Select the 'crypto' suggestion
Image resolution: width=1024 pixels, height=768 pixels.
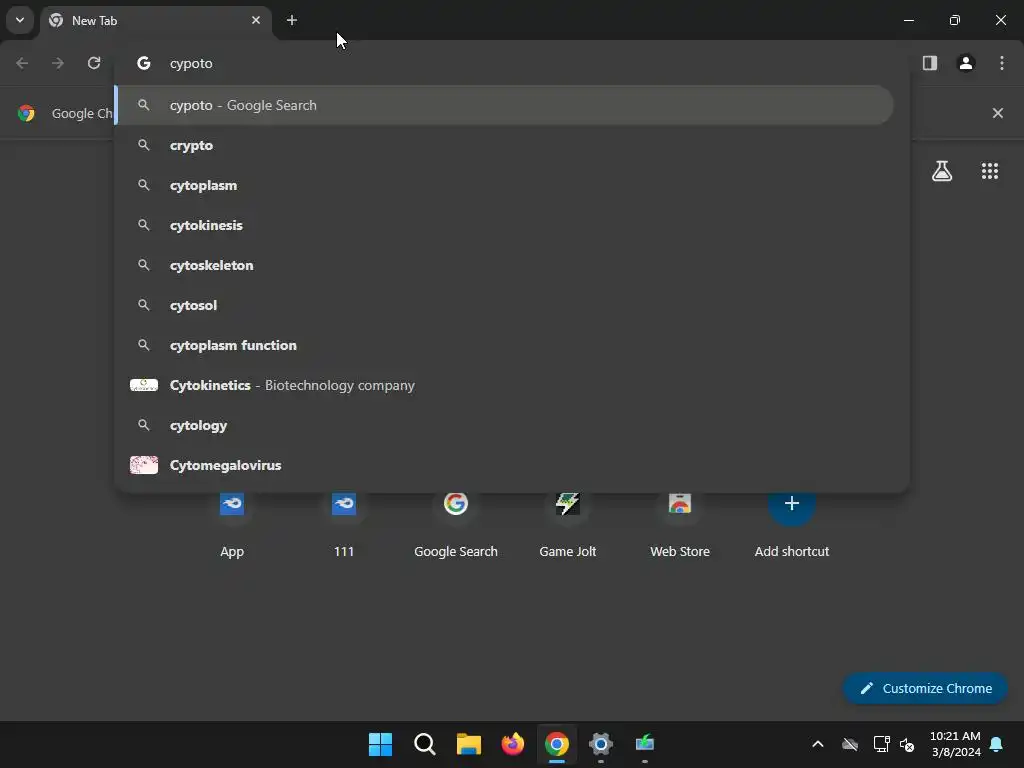tap(504, 145)
